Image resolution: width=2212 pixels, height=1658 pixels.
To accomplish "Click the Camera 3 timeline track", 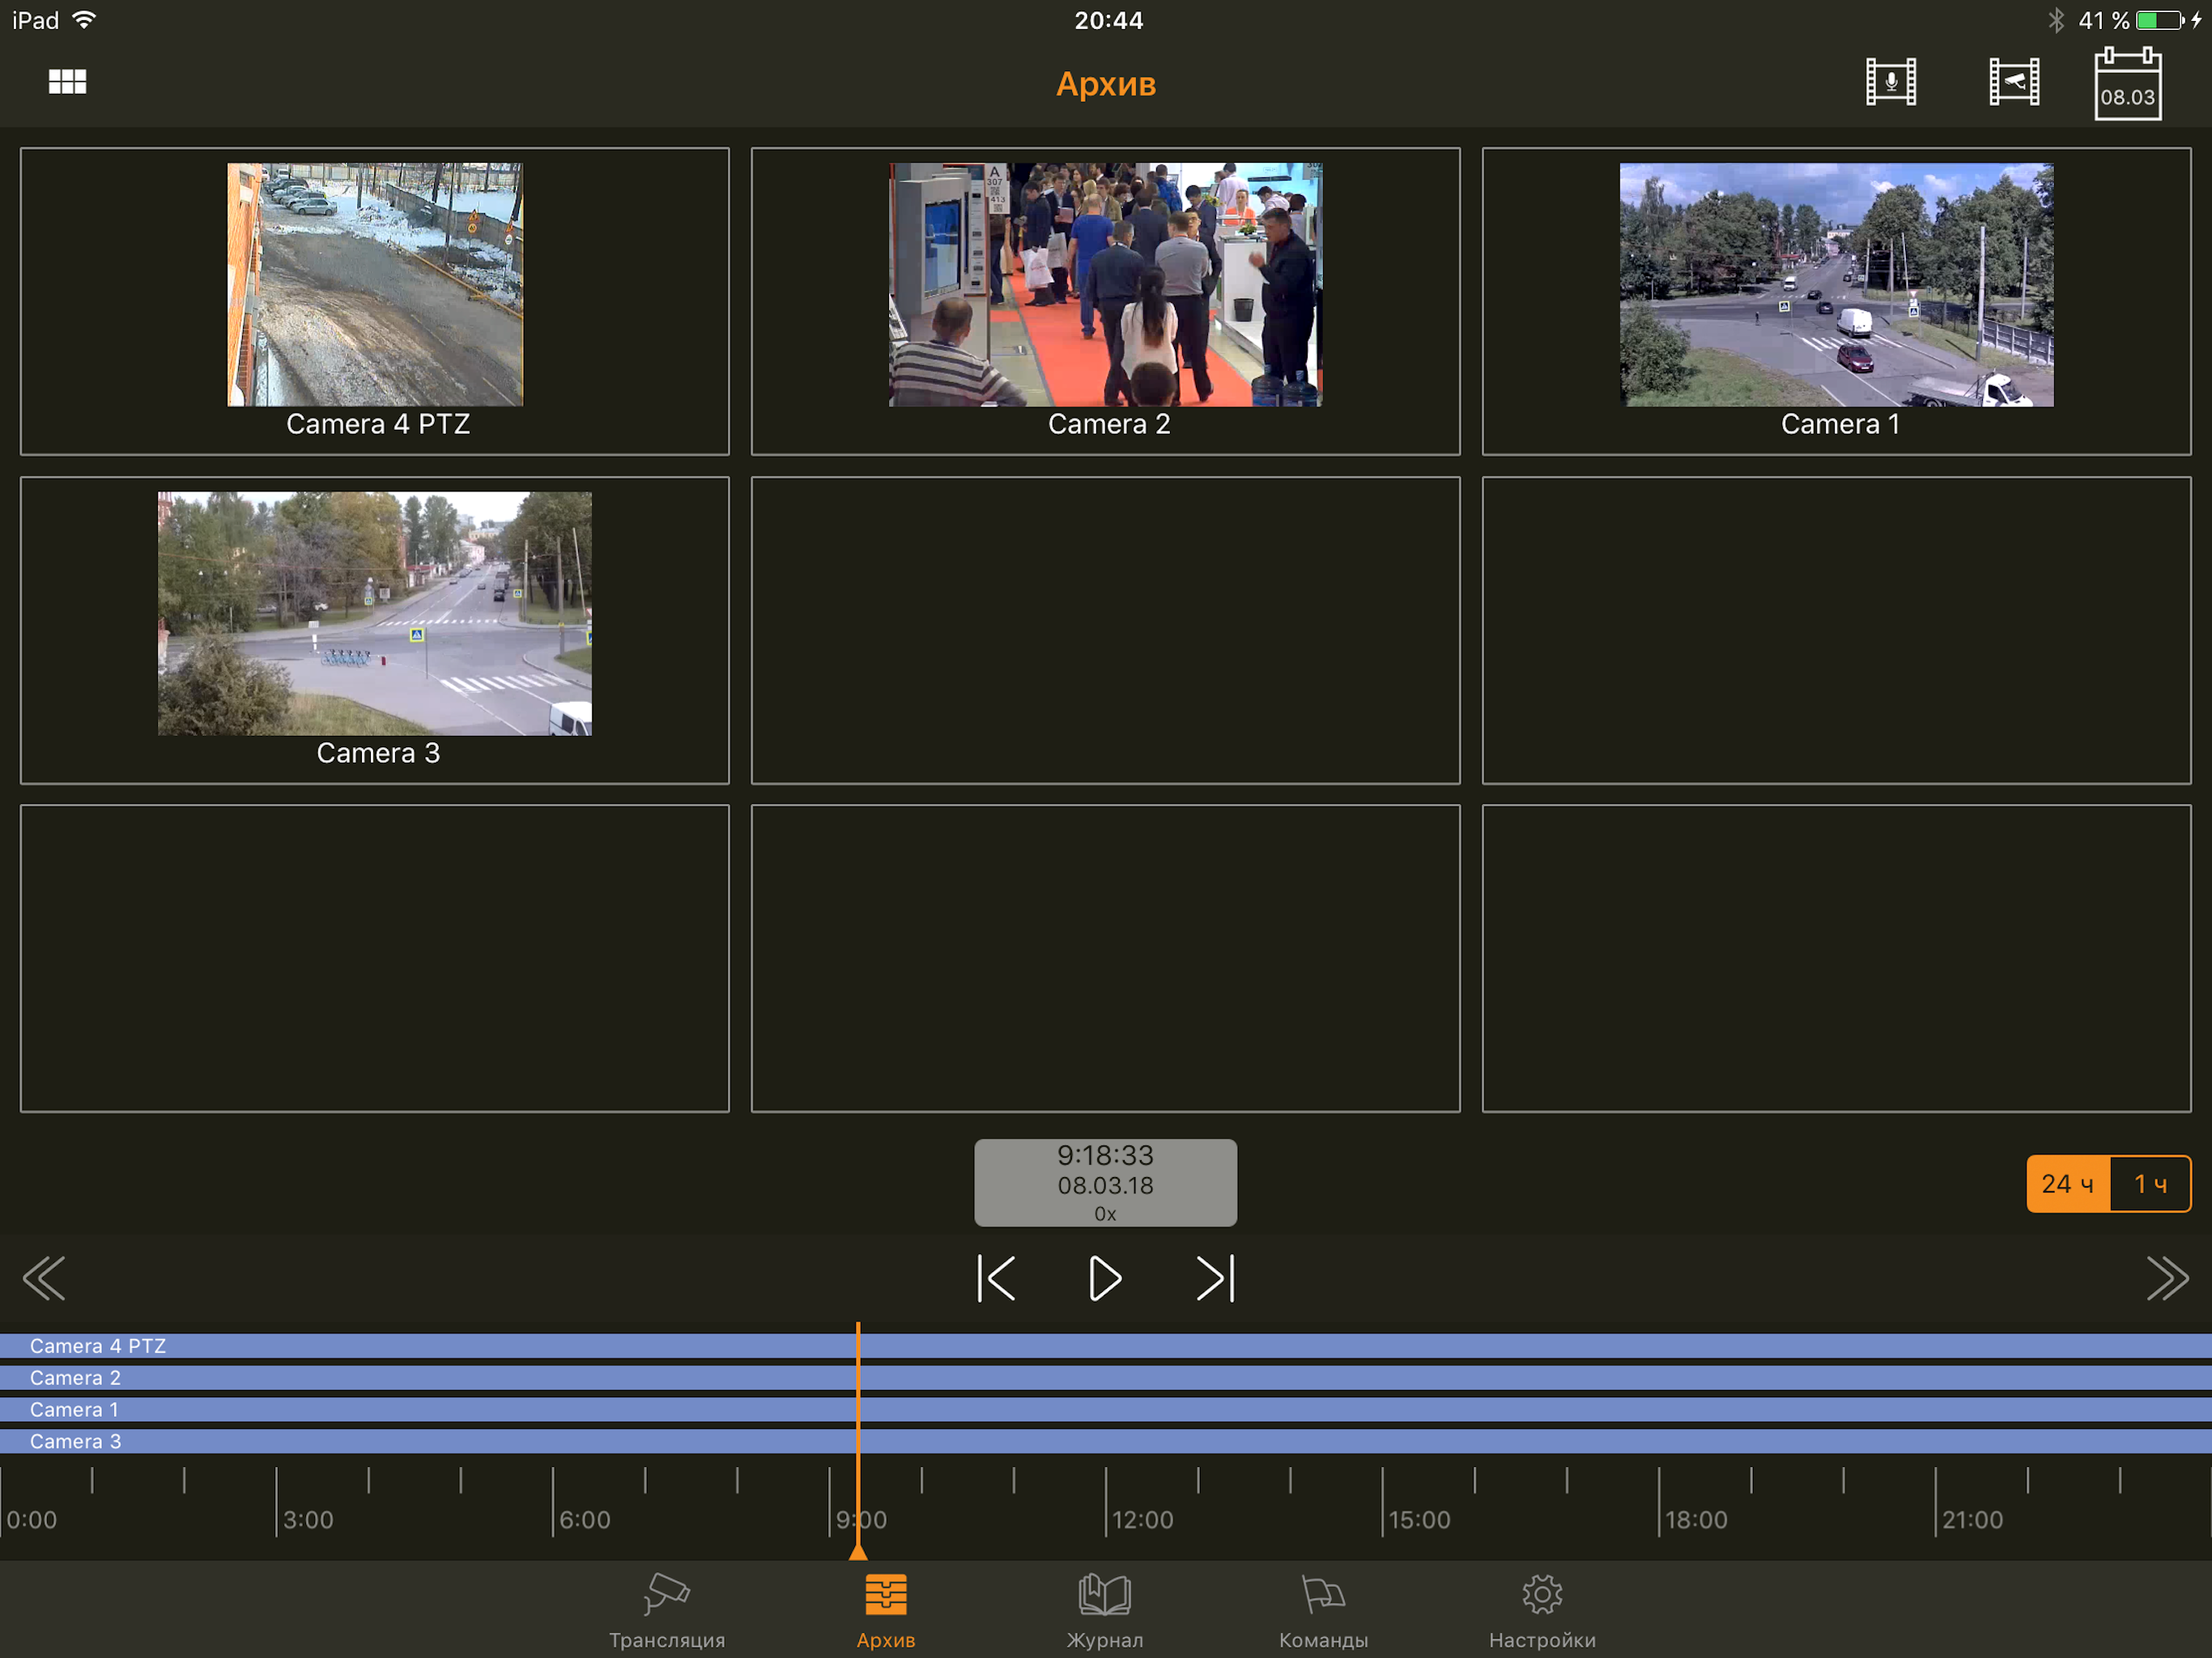I will (x=1106, y=1441).
